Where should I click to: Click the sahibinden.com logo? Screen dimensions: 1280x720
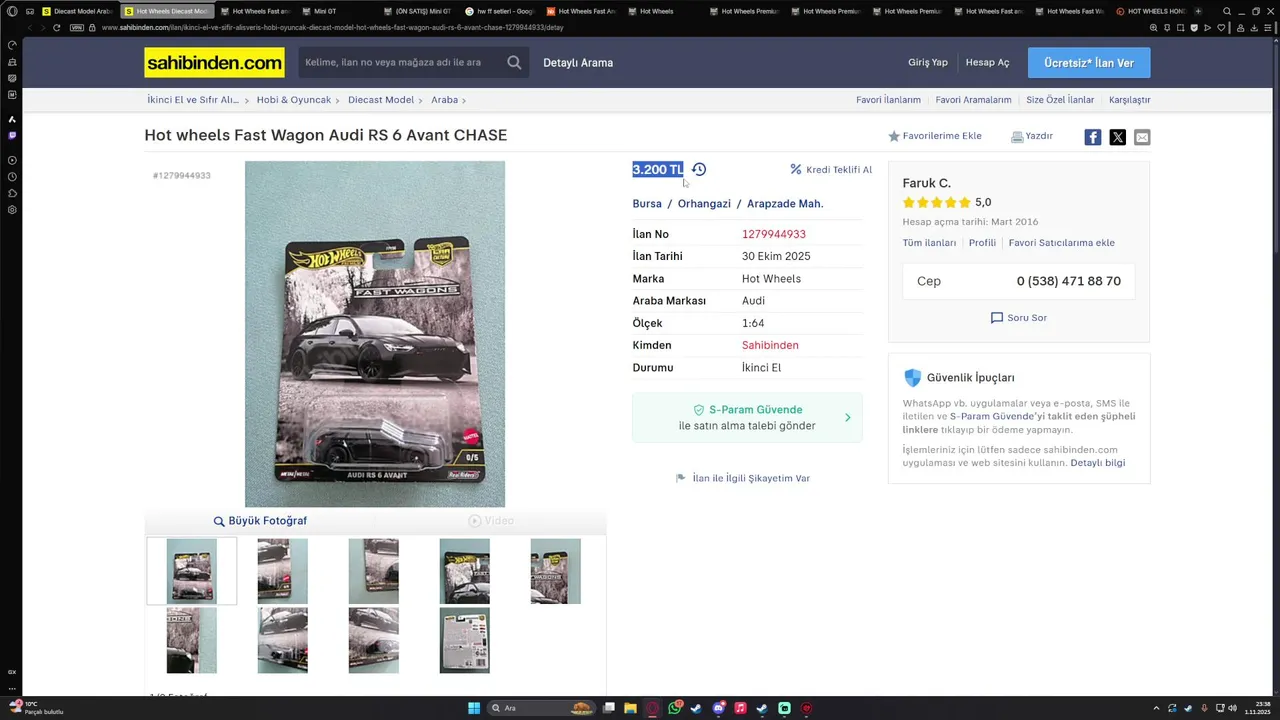[x=214, y=62]
